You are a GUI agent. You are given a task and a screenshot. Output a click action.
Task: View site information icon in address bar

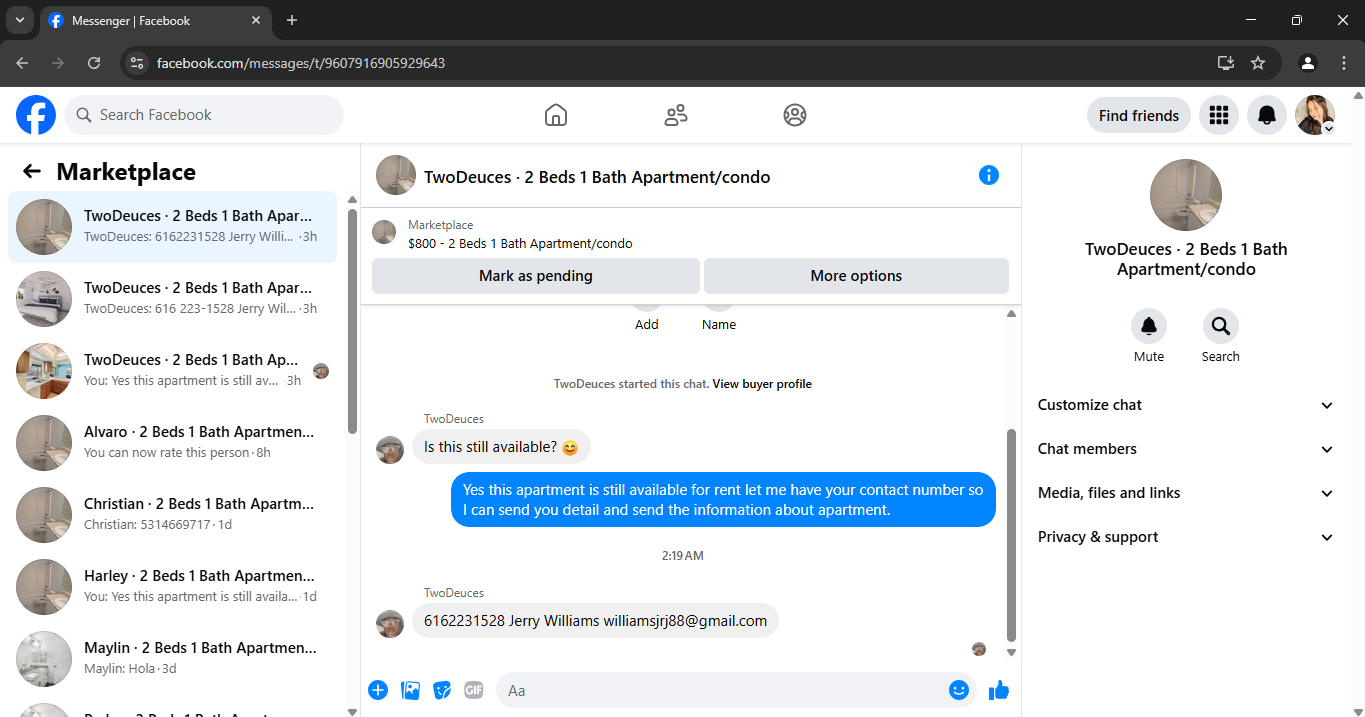(138, 63)
